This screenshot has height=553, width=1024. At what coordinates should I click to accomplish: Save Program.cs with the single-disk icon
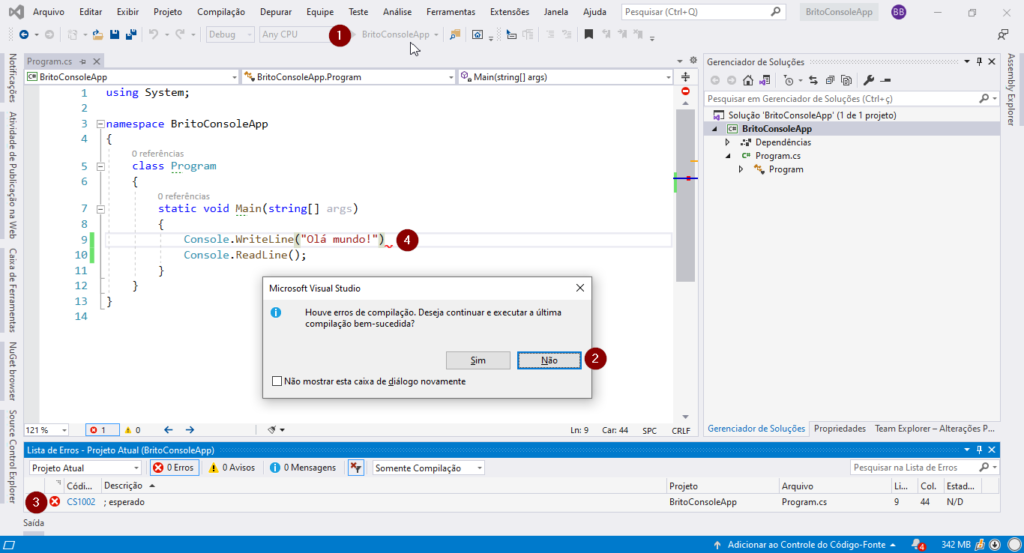pos(114,35)
